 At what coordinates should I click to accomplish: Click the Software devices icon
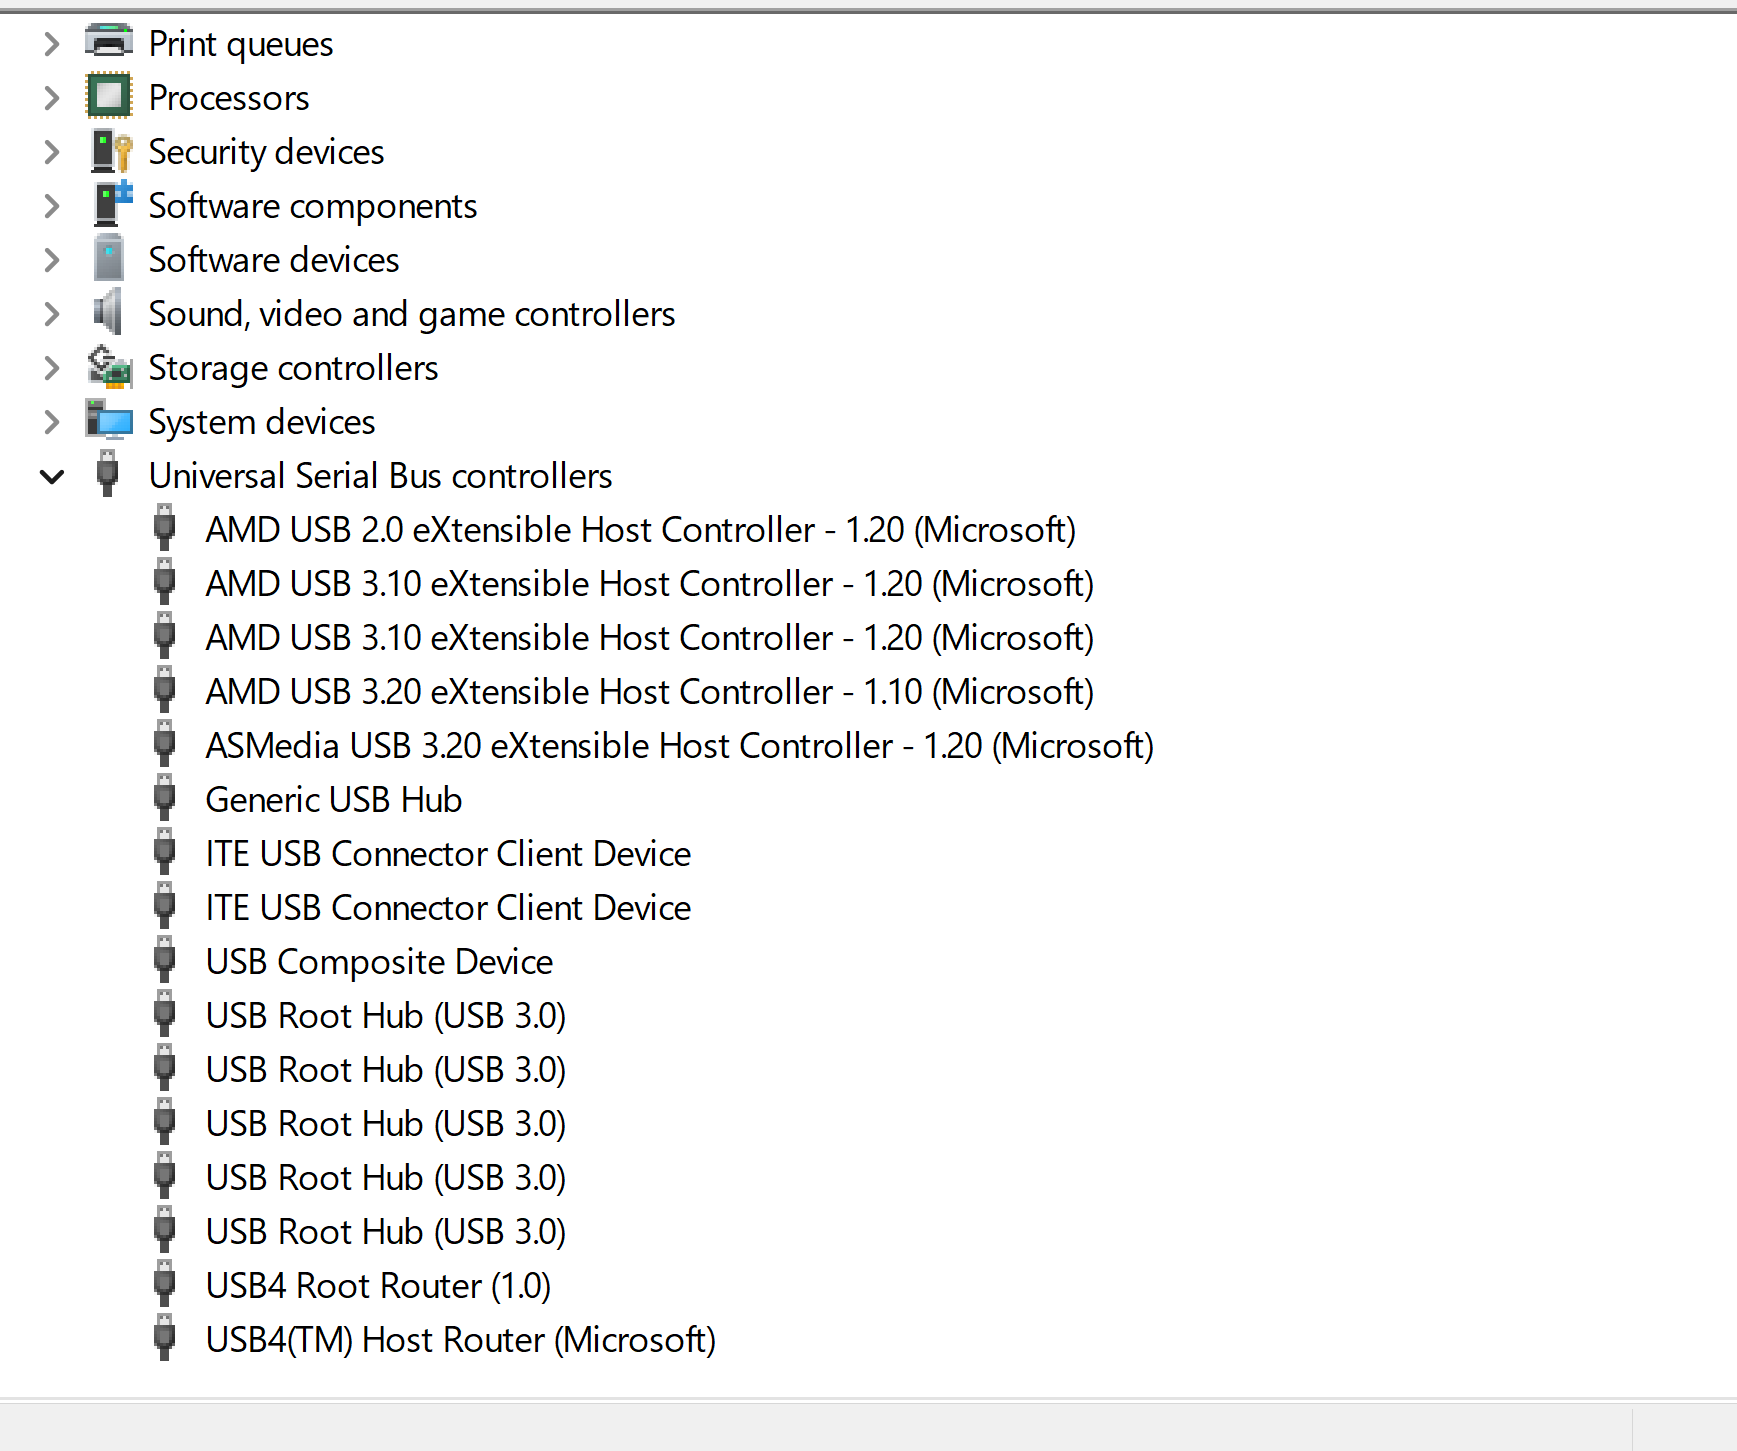(x=108, y=259)
